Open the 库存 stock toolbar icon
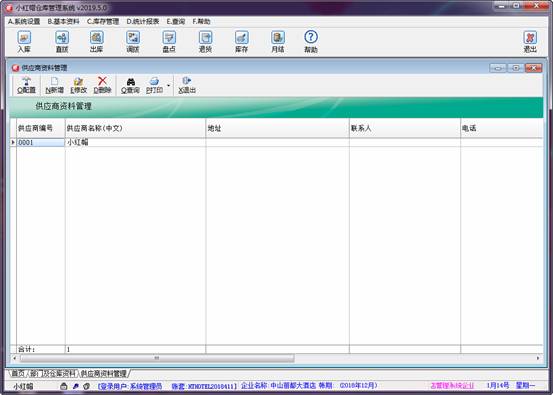553x395 pixels. [x=242, y=42]
